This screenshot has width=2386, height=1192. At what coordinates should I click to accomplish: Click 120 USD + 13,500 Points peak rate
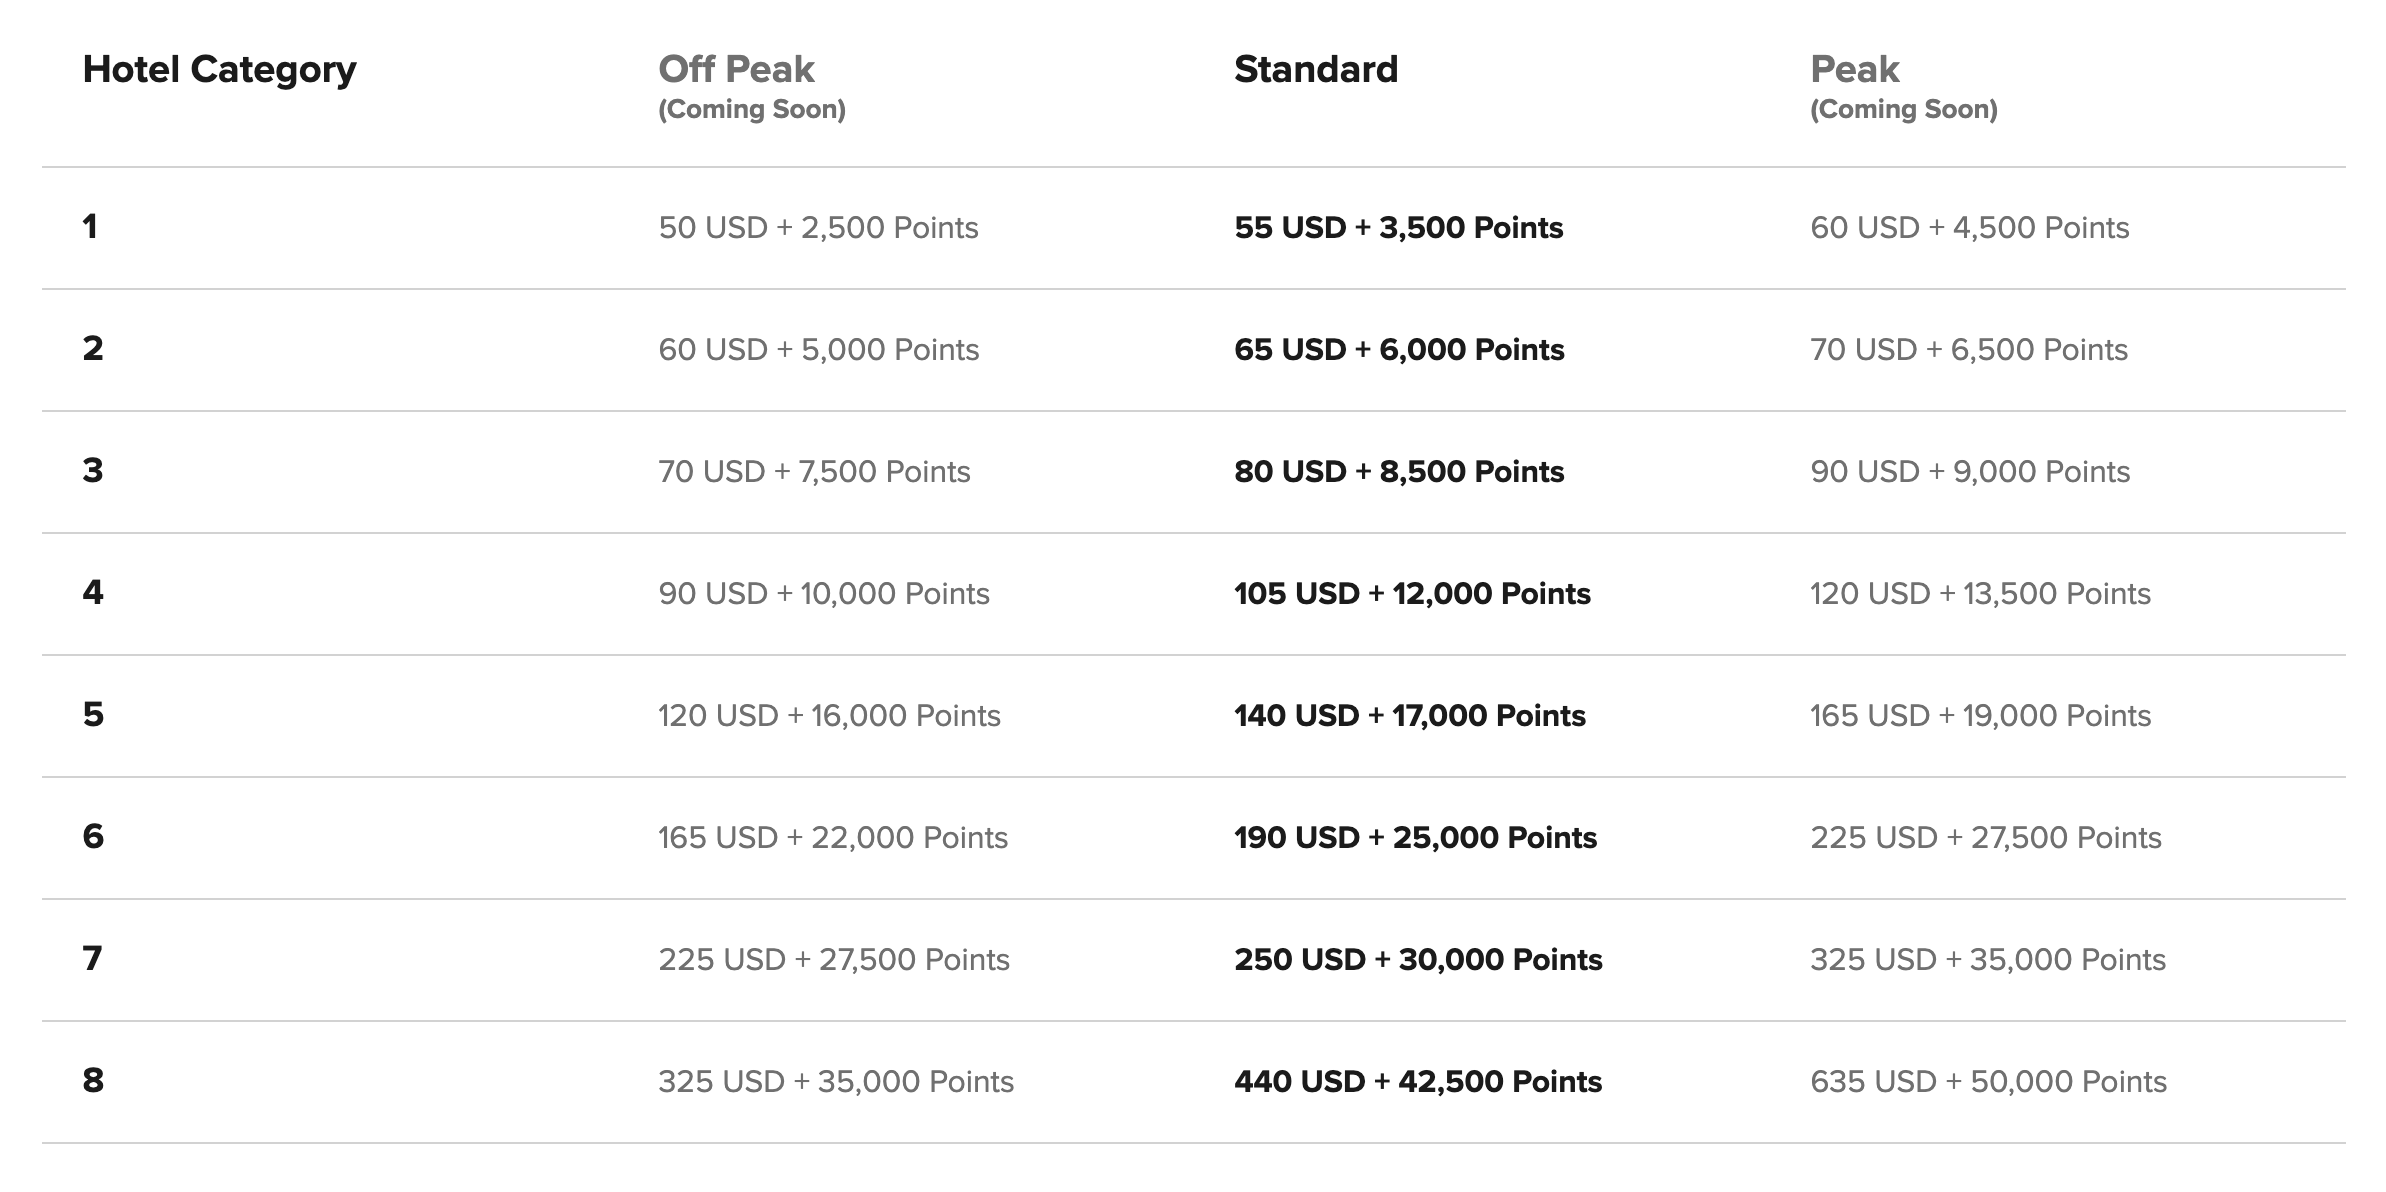pos(1980,594)
